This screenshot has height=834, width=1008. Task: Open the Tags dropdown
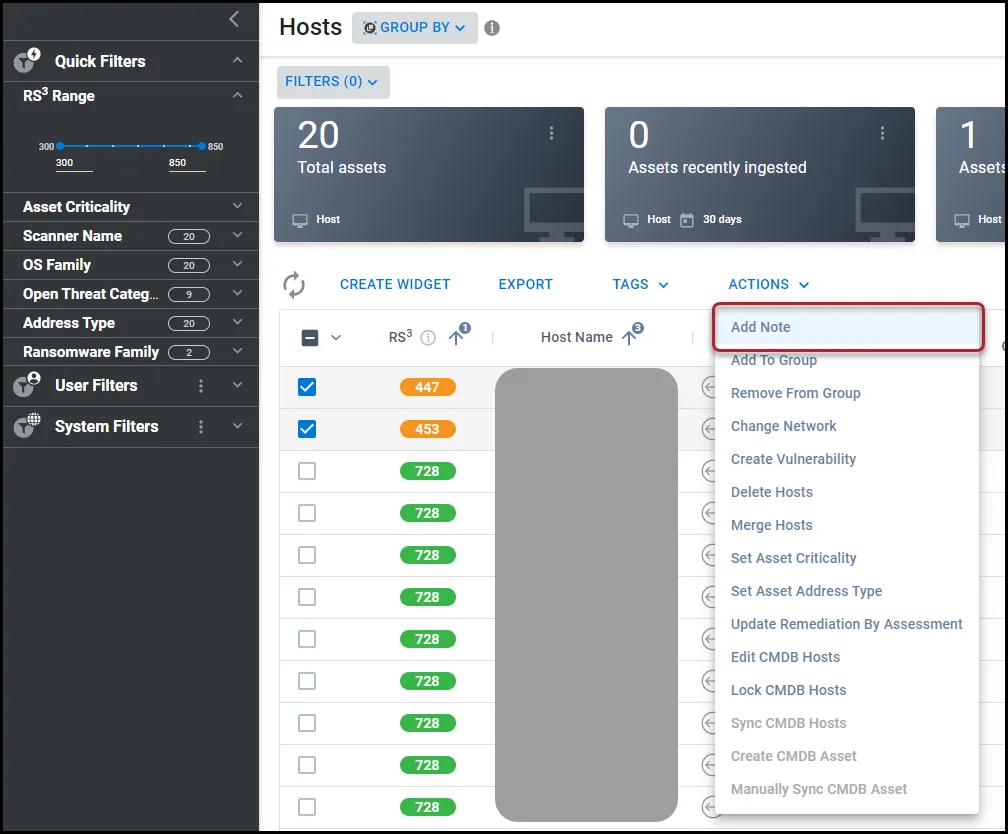[x=640, y=284]
